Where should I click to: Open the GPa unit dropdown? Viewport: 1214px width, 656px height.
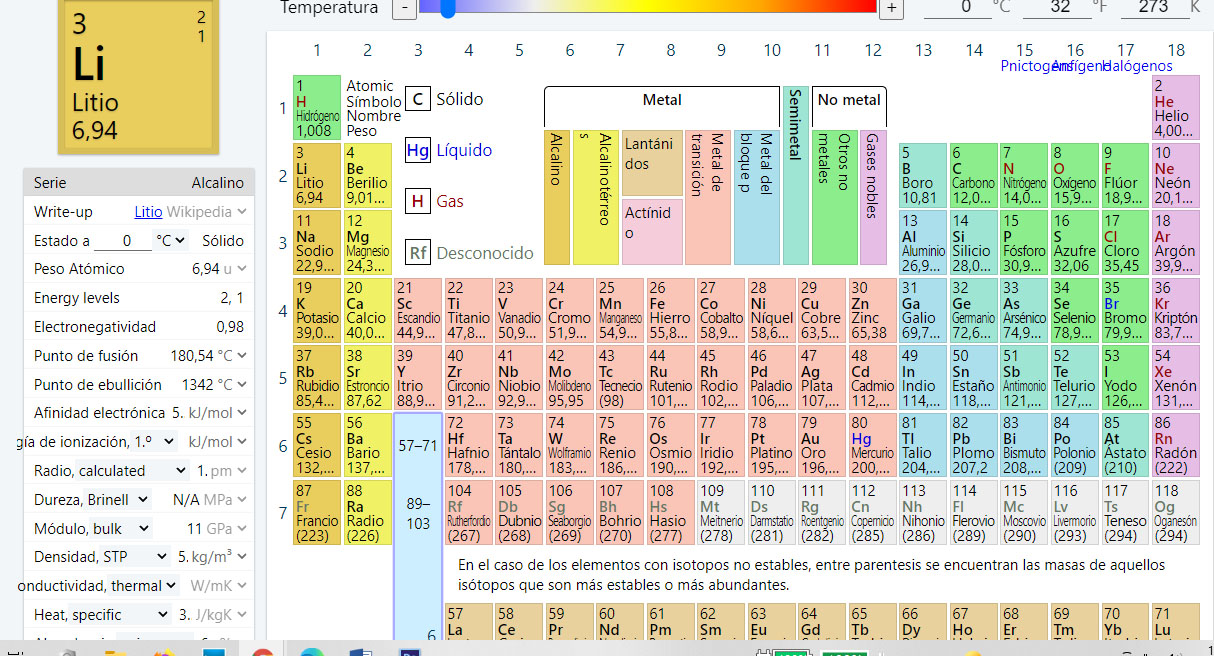pos(228,528)
